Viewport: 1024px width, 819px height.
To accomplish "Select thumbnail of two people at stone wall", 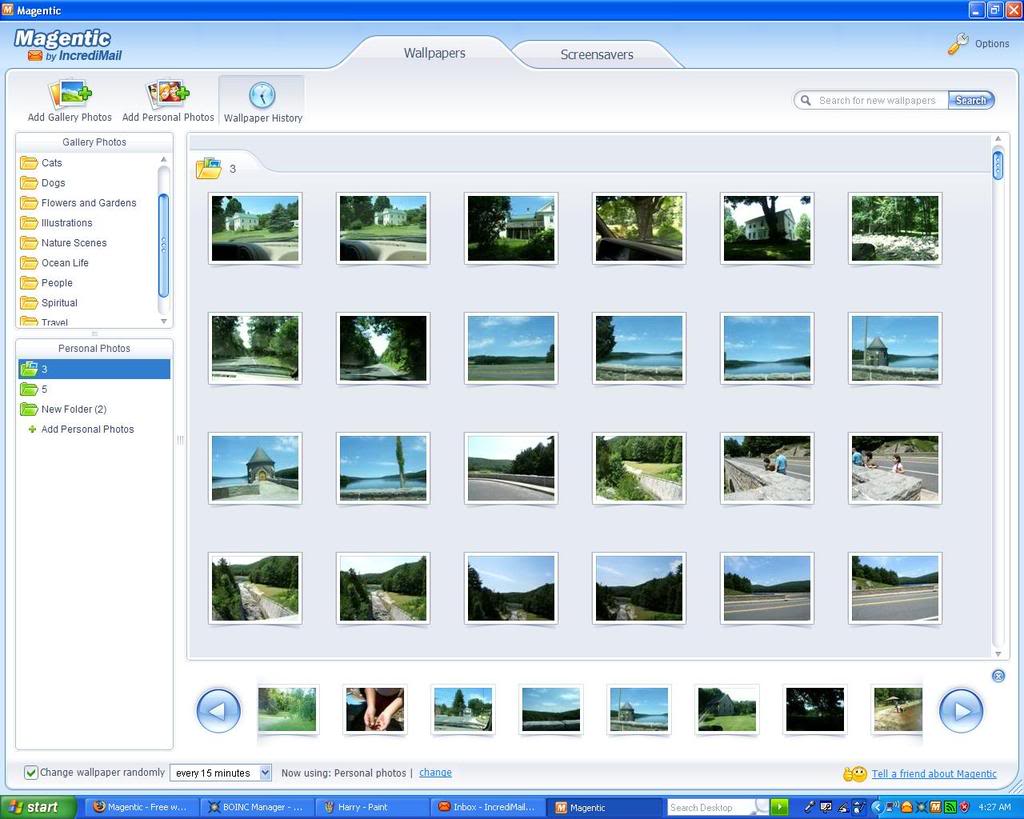I will [767, 468].
